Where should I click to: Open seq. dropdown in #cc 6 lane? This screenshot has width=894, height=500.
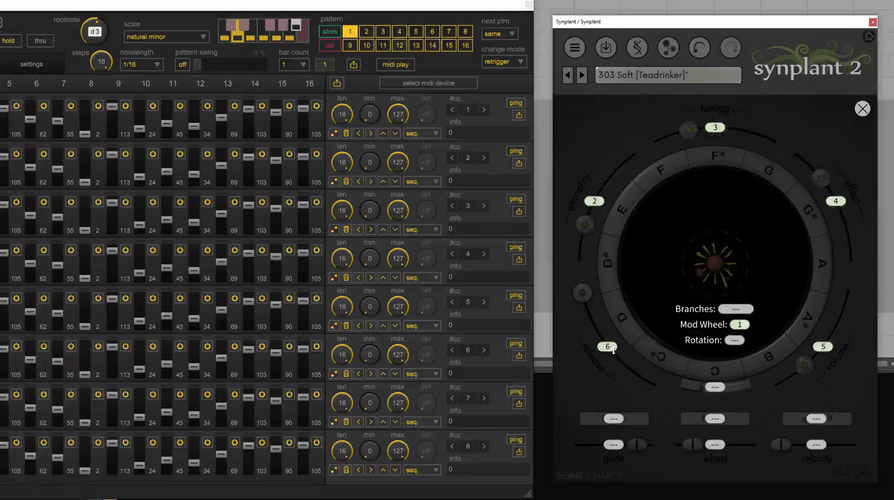[x=422, y=373]
